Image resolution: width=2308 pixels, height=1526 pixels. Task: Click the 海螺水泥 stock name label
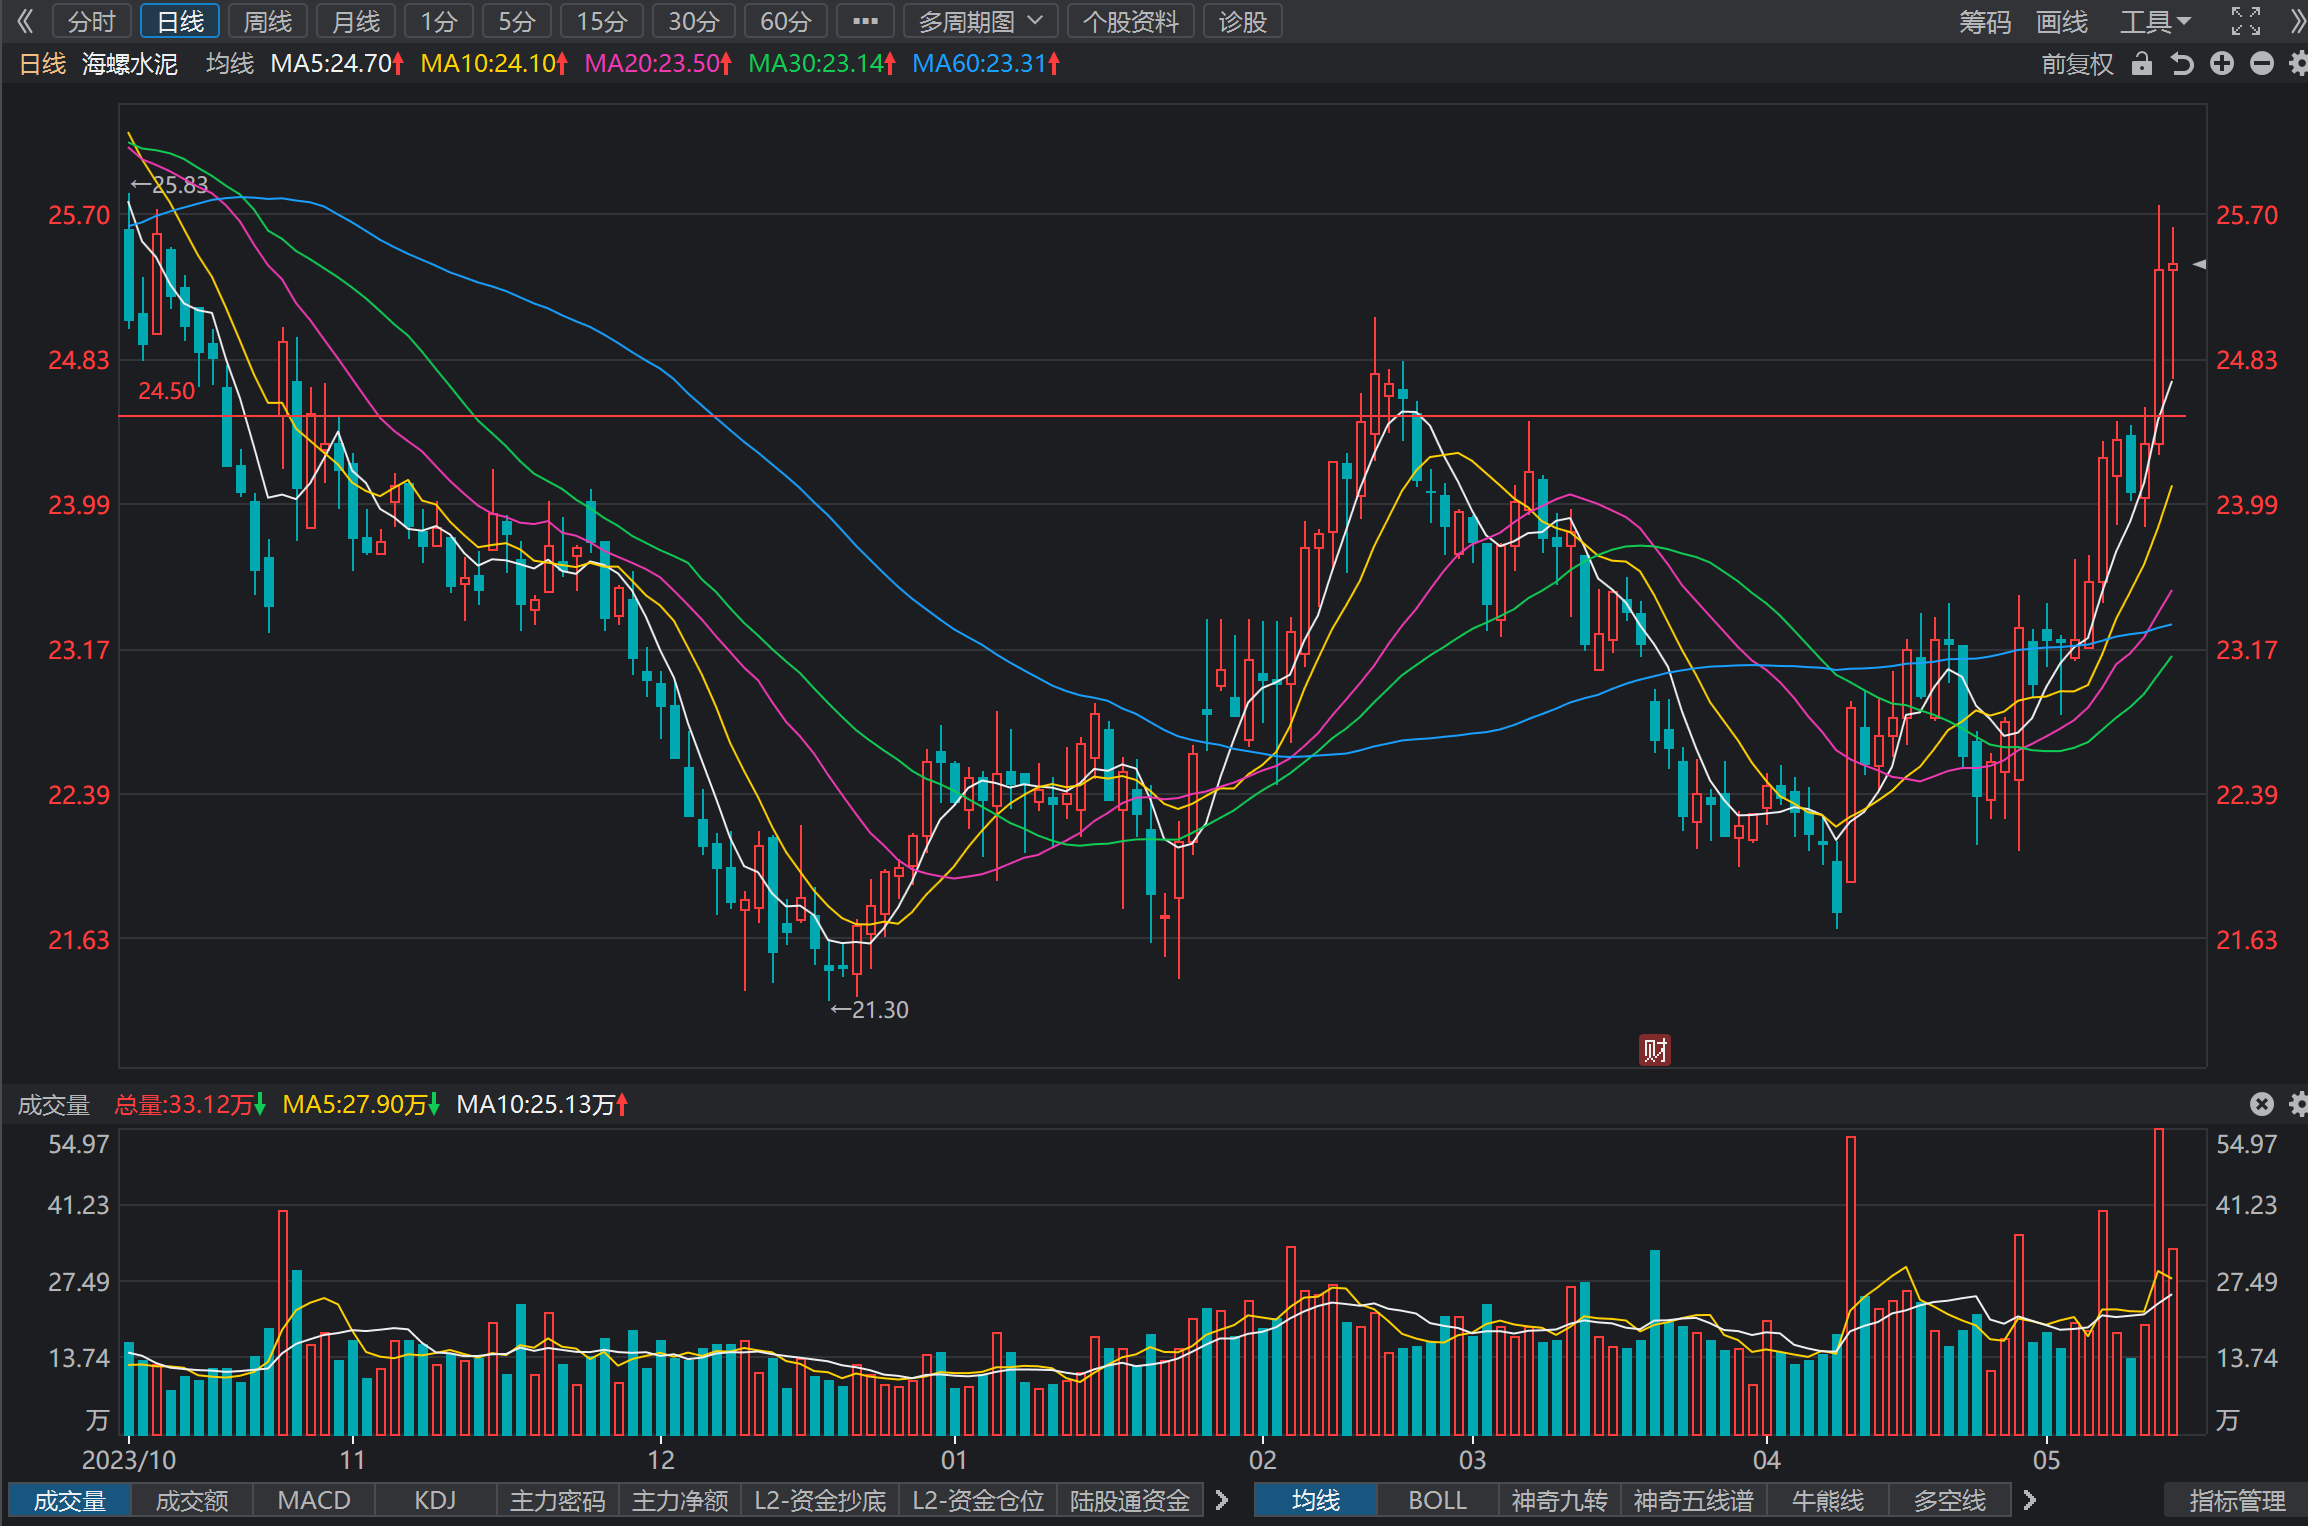pos(130,64)
